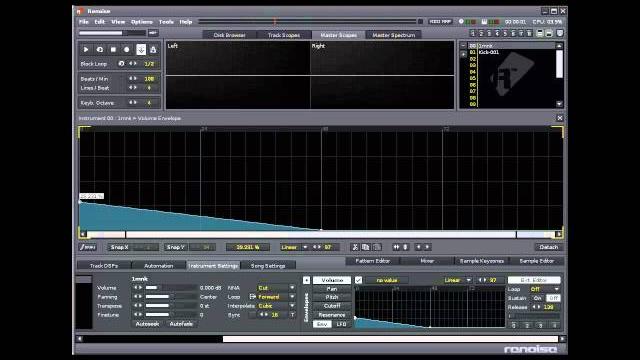Select instrument 00 1mnk in the list

513,46
